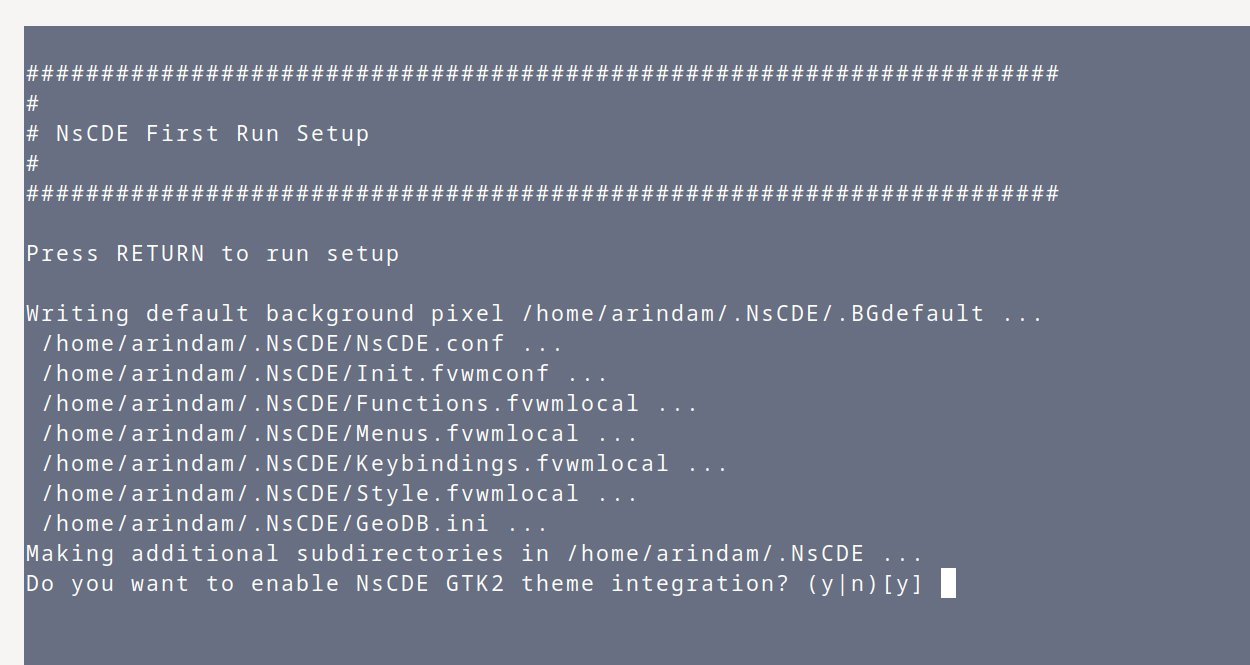Image resolution: width=1250 pixels, height=665 pixels.
Task: Click the terminal's blinking cursor block
Action: (x=948, y=583)
